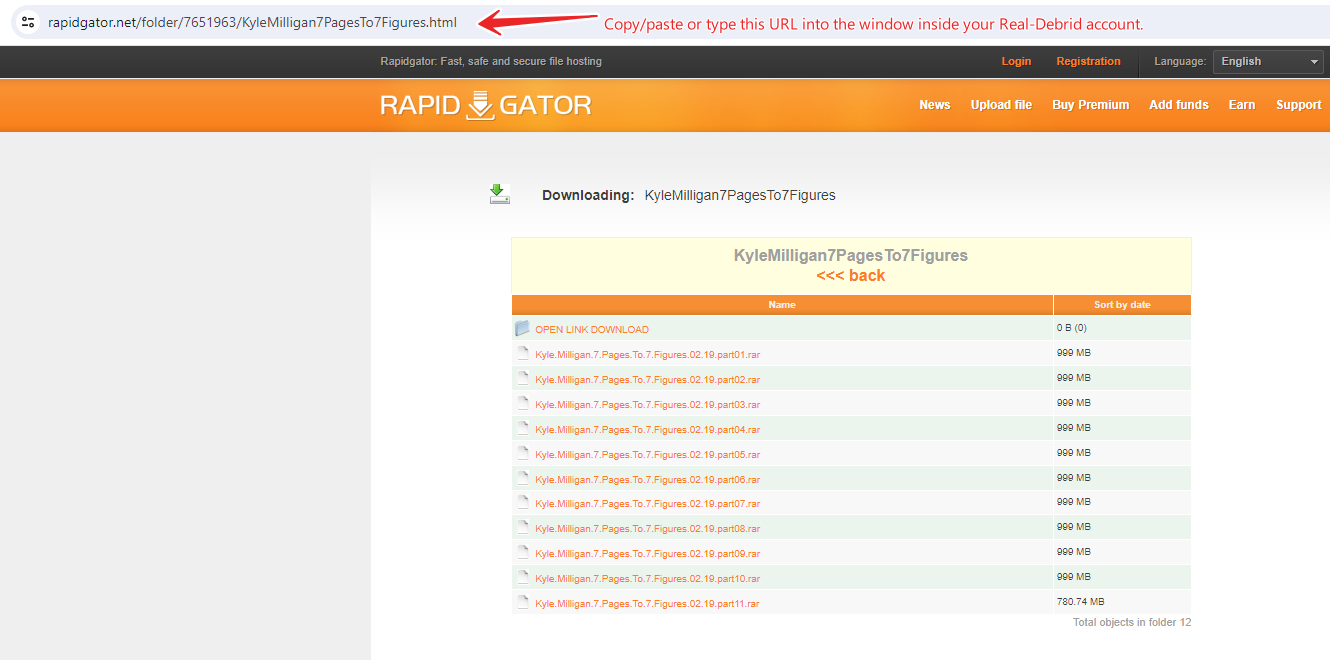This screenshot has height=660, width=1330.
Task: Click the file icon for part02.rar
Action: point(522,378)
